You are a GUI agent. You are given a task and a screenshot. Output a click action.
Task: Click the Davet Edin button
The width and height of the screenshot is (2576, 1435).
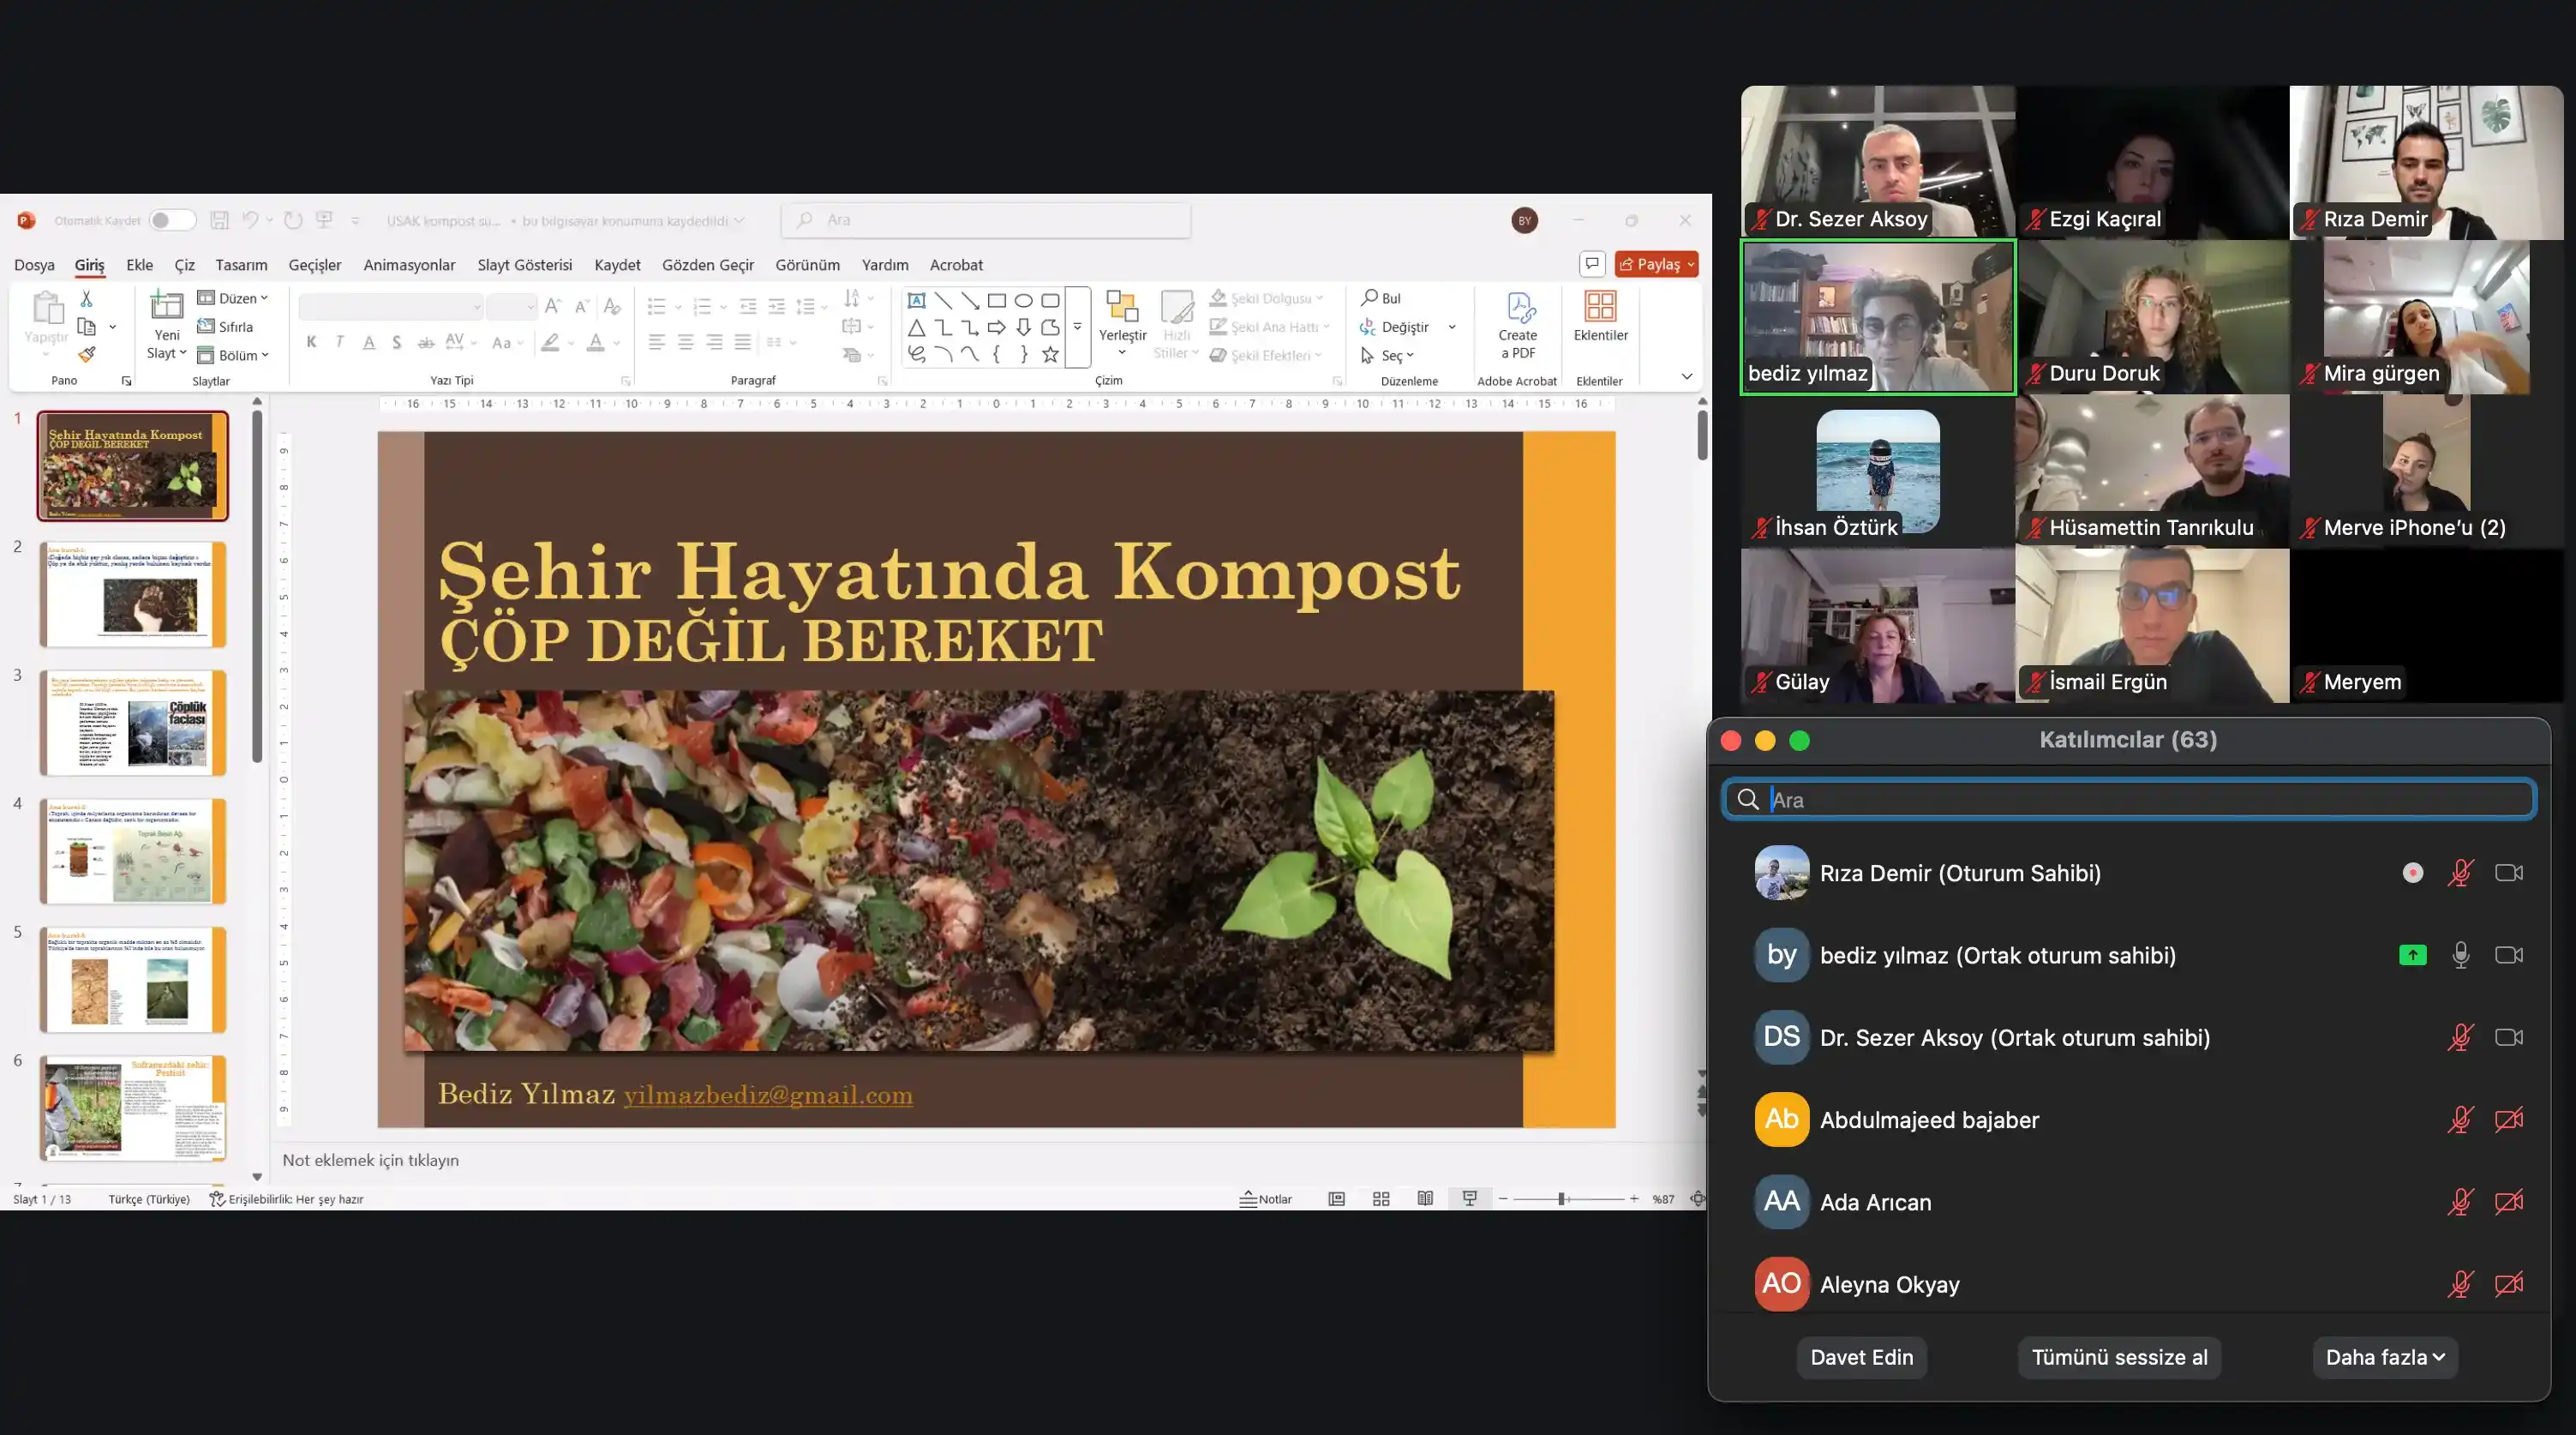tap(1862, 1357)
